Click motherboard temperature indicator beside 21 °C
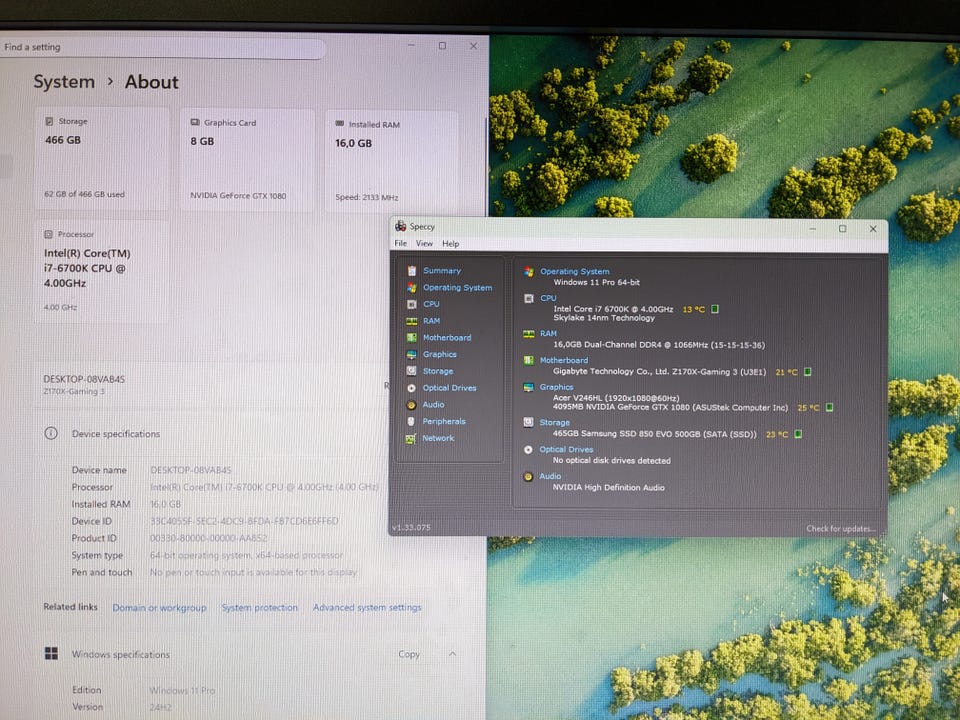This screenshot has width=960, height=720. tap(808, 372)
